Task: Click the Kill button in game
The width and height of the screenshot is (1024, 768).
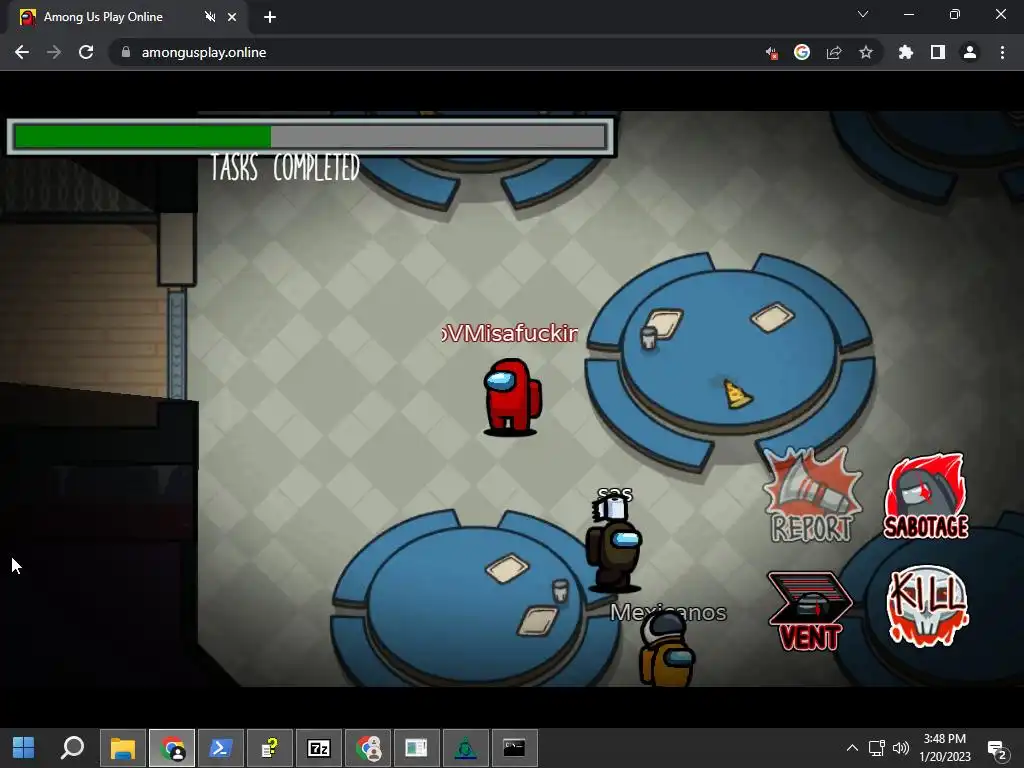Action: [927, 605]
